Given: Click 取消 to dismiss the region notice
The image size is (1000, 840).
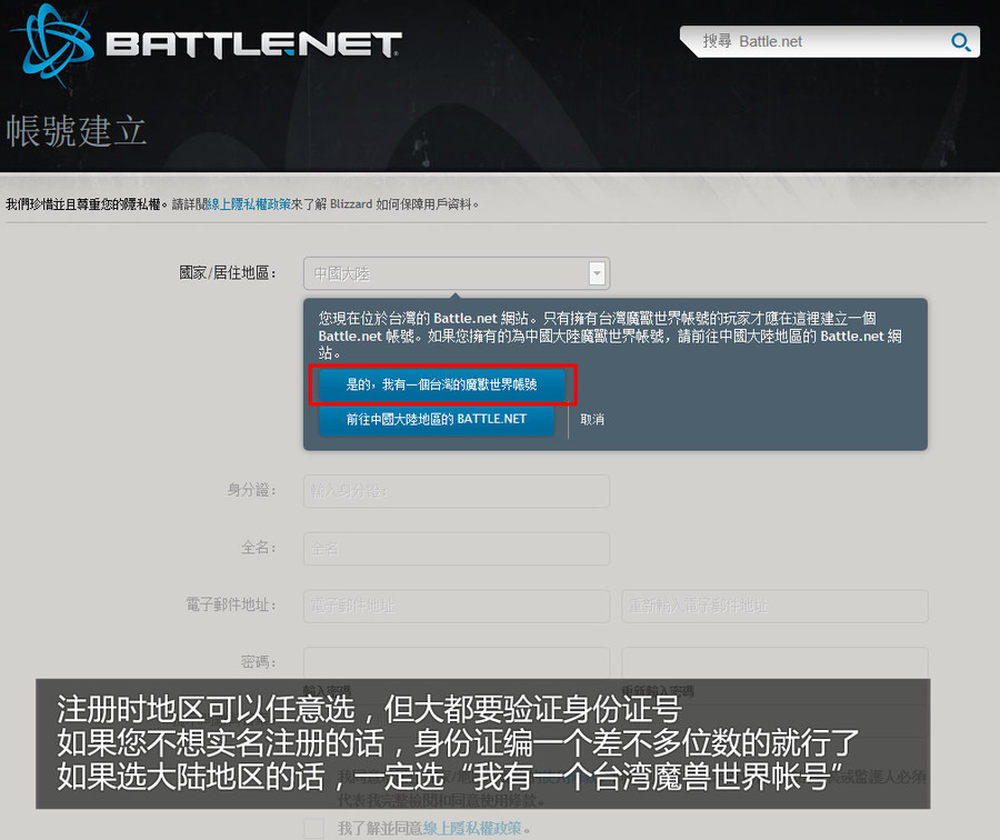Looking at the screenshot, I should point(592,420).
